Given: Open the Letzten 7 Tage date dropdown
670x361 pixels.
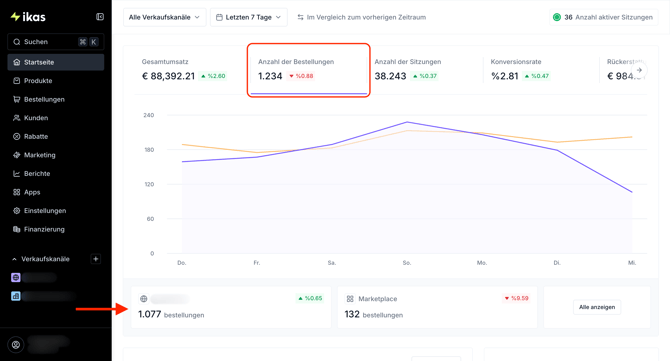Looking at the screenshot, I should (248, 18).
